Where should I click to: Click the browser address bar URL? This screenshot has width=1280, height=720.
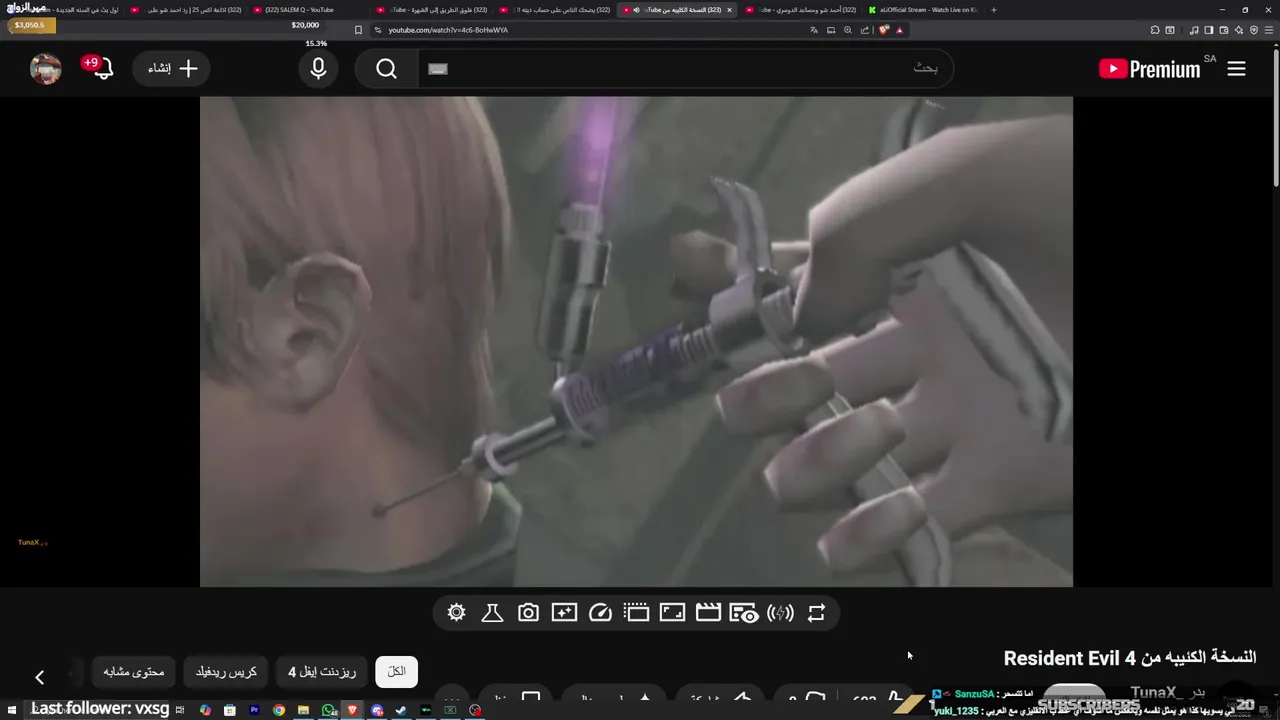448,30
